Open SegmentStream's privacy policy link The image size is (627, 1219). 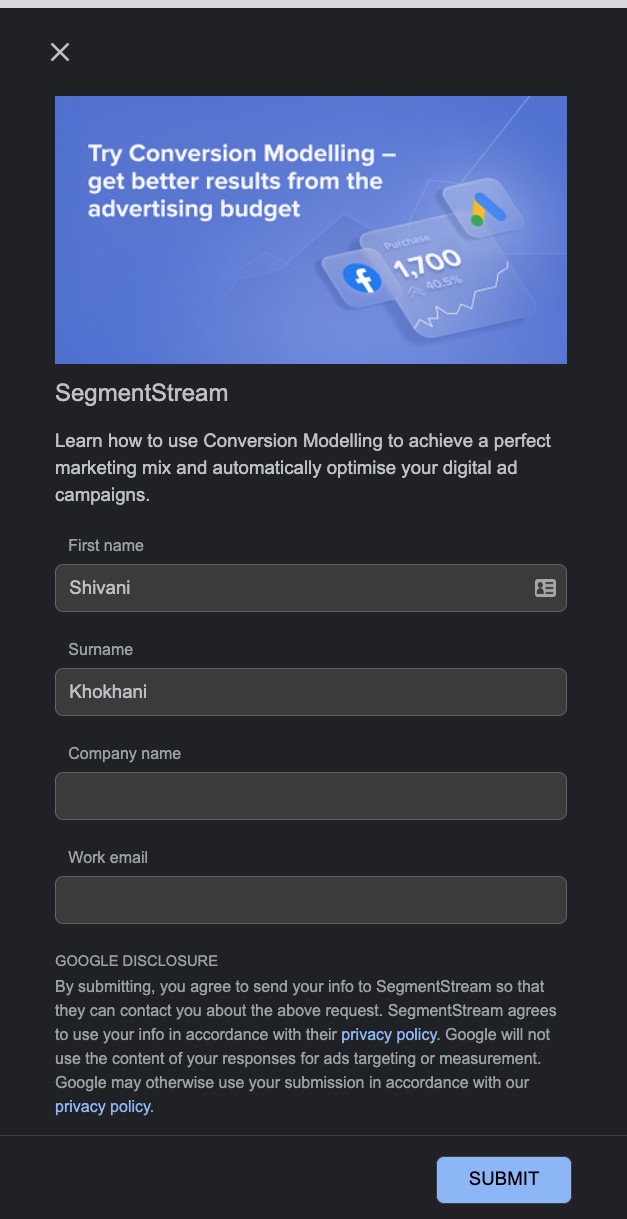pos(389,1034)
